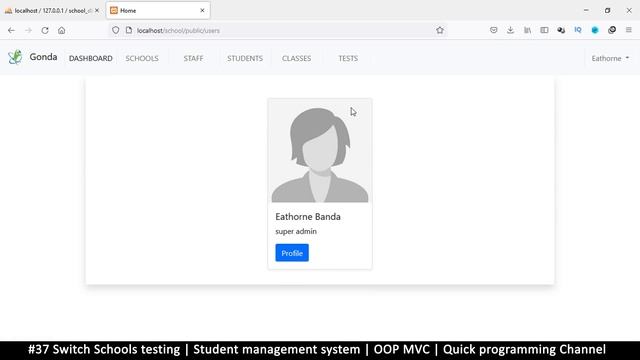640x360 pixels.
Task: Click the IQ extension icon
Action: pos(578,30)
